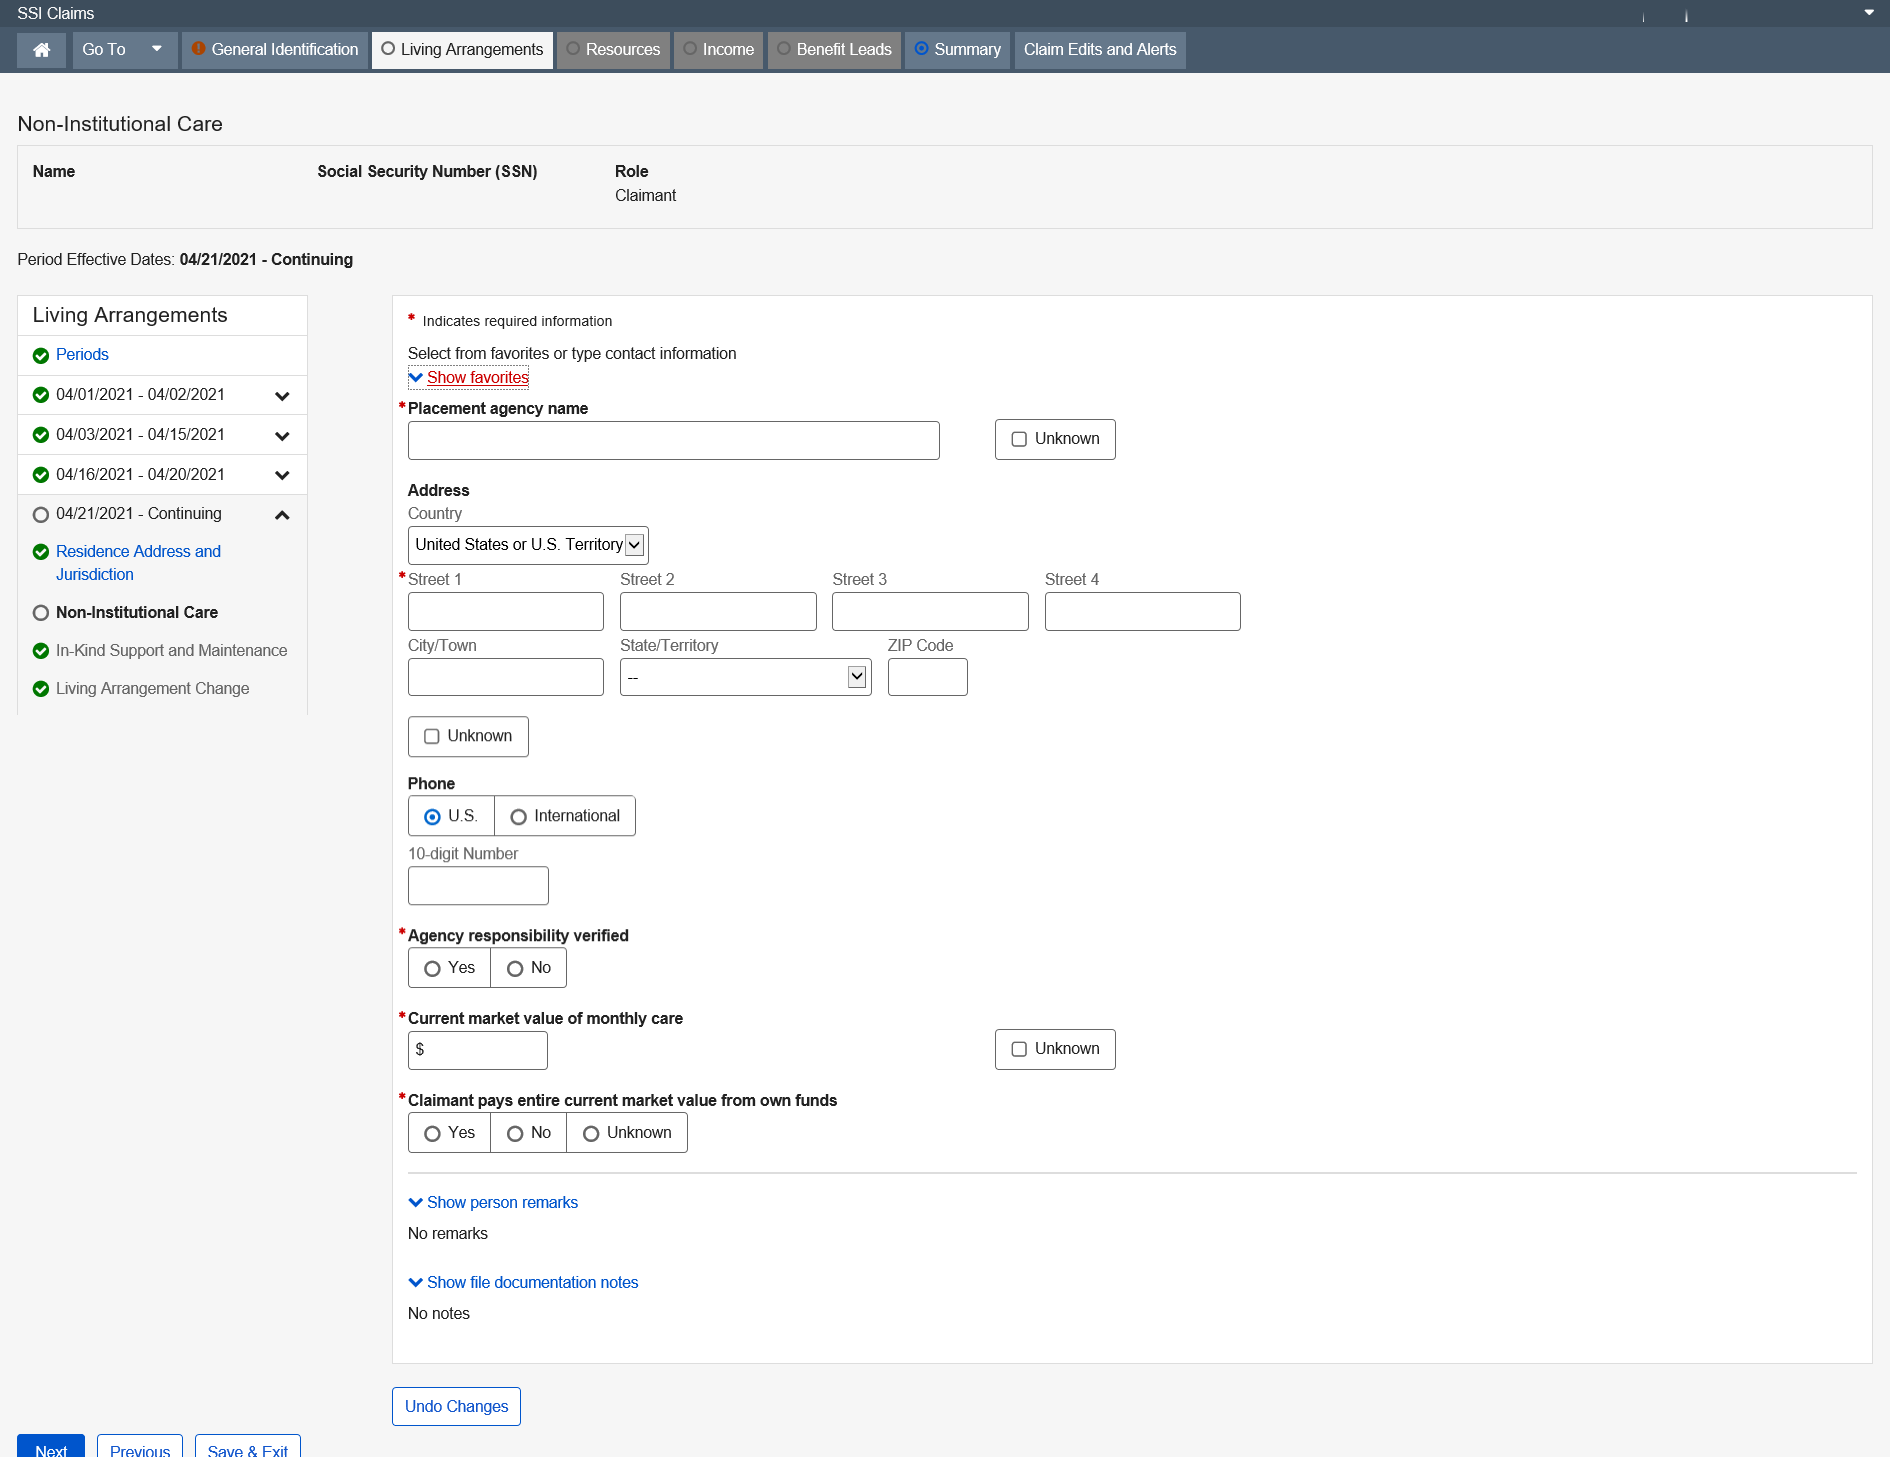Check Unknown box for placement agency name
The height and width of the screenshot is (1457, 1890).
click(1019, 439)
